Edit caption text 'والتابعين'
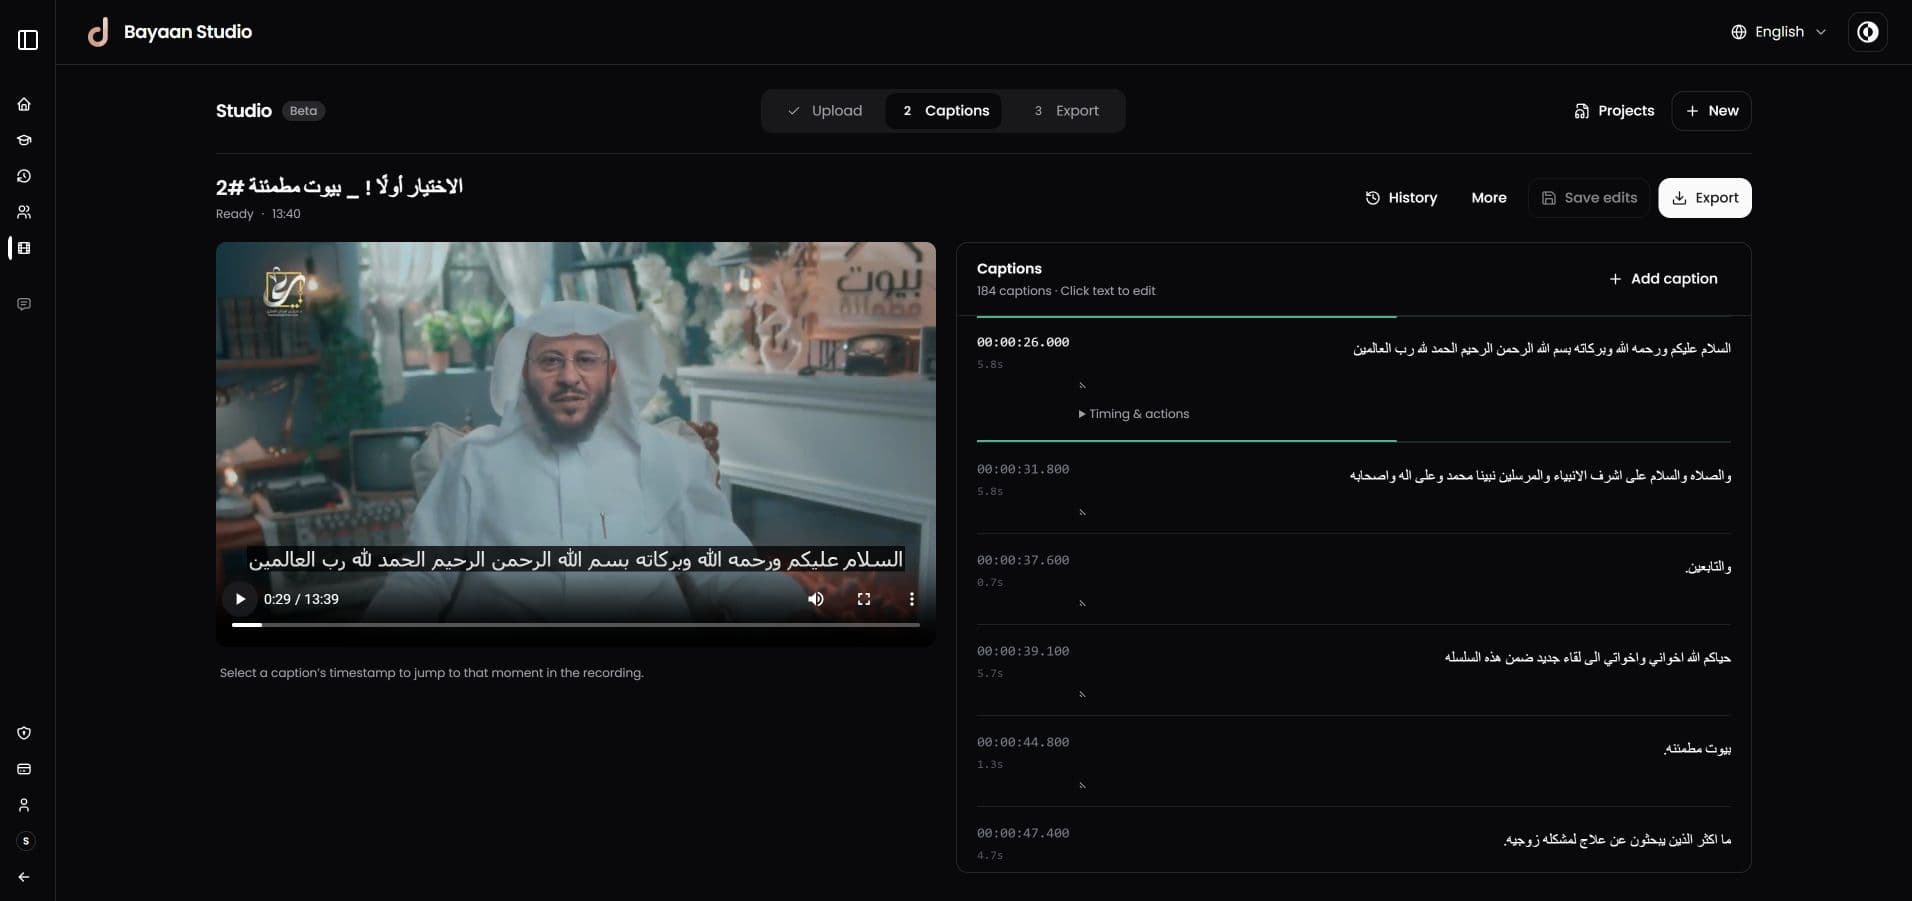This screenshot has width=1912, height=901. [1708, 567]
